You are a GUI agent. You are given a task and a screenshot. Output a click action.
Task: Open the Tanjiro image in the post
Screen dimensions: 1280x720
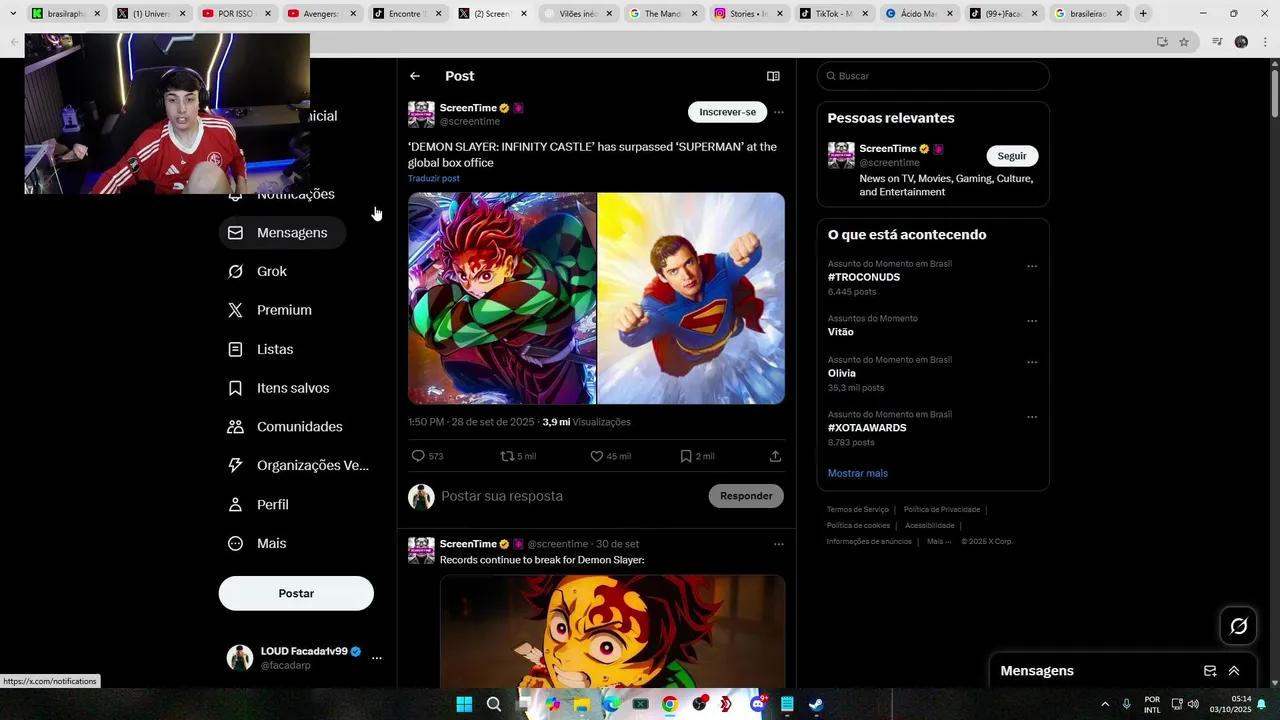pyautogui.click(x=502, y=299)
